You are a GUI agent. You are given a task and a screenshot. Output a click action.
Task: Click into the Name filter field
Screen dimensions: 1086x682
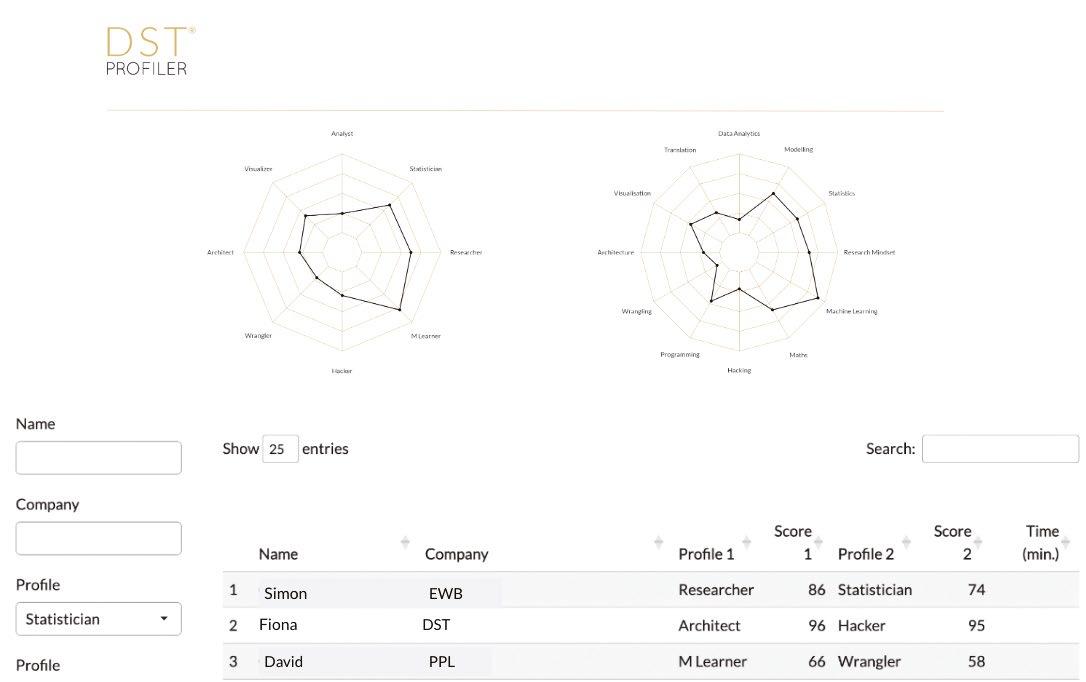click(98, 458)
